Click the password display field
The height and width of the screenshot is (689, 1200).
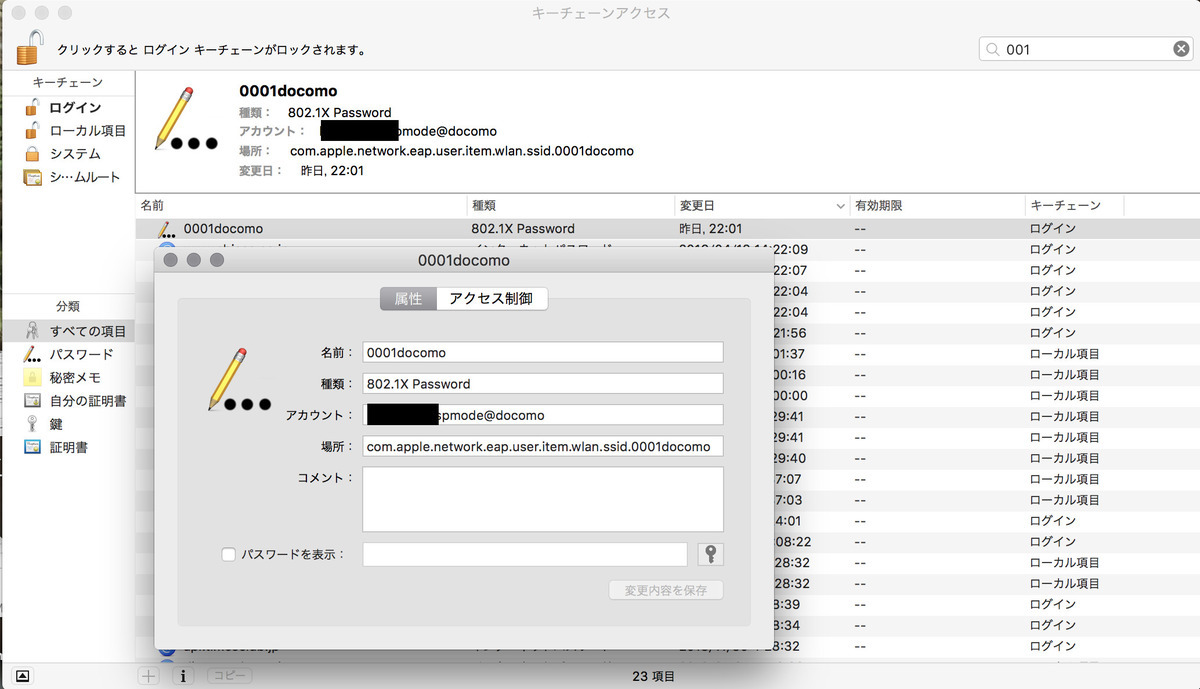pos(525,554)
